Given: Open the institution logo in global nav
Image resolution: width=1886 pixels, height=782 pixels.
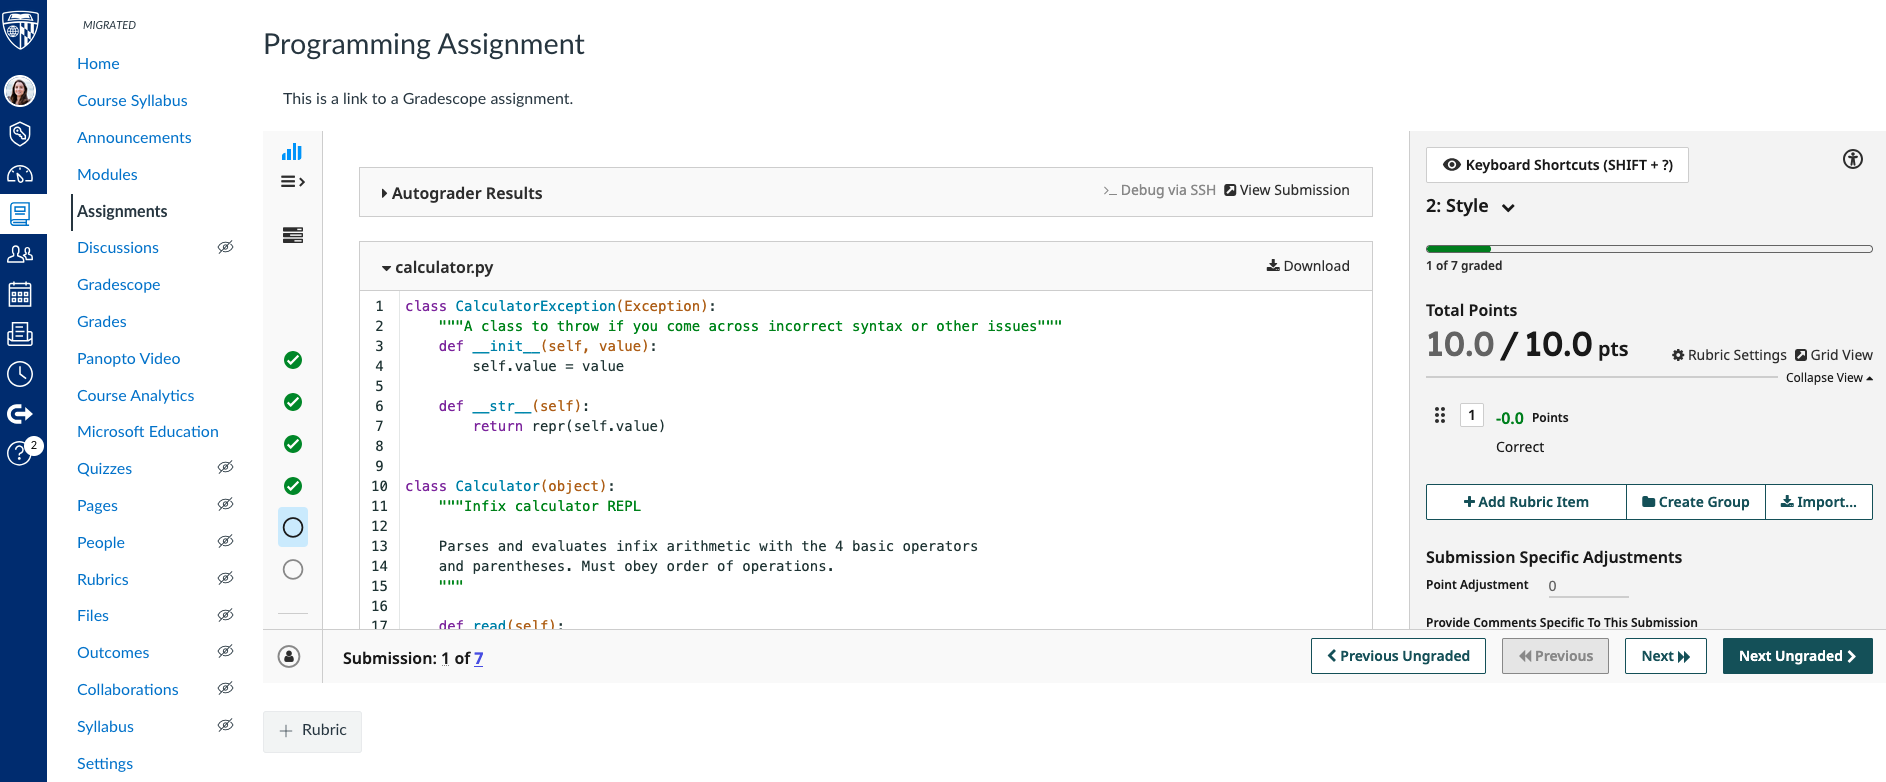Looking at the screenshot, I should coord(21,30).
